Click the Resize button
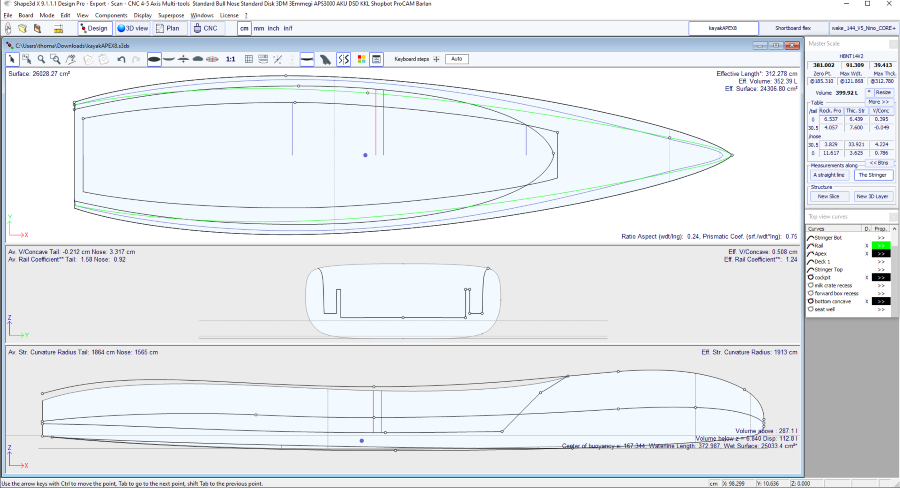The width and height of the screenshot is (900, 488). pos(883,92)
